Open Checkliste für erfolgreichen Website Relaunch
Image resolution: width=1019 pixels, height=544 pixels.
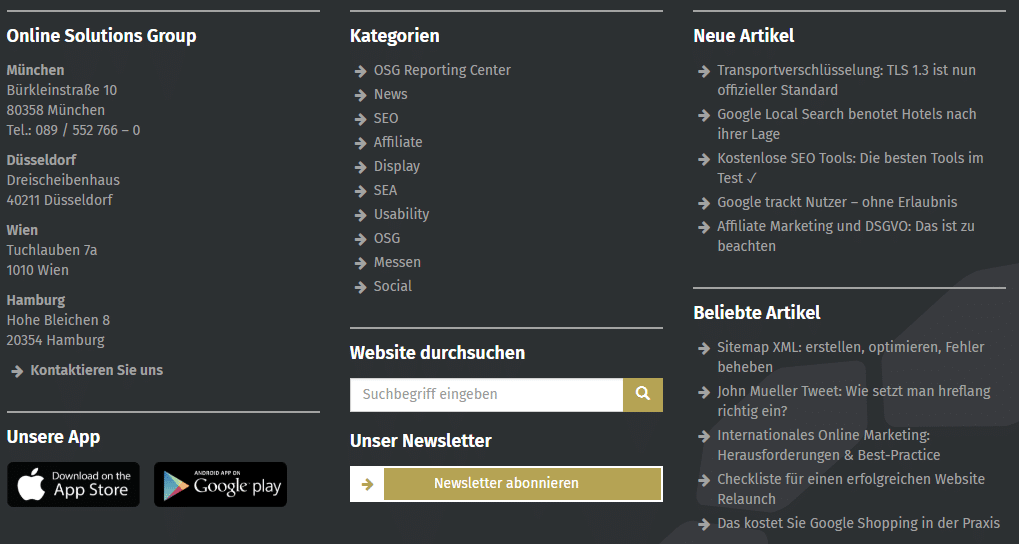(851, 489)
